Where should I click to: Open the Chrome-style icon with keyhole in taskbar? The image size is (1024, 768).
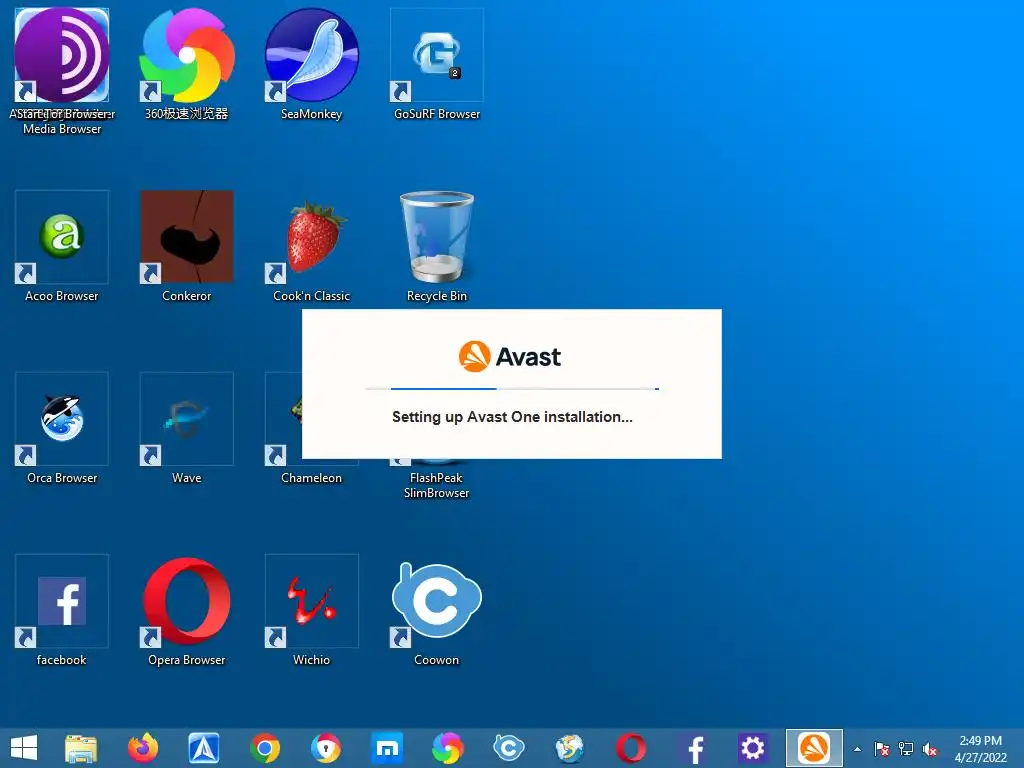pos(326,748)
